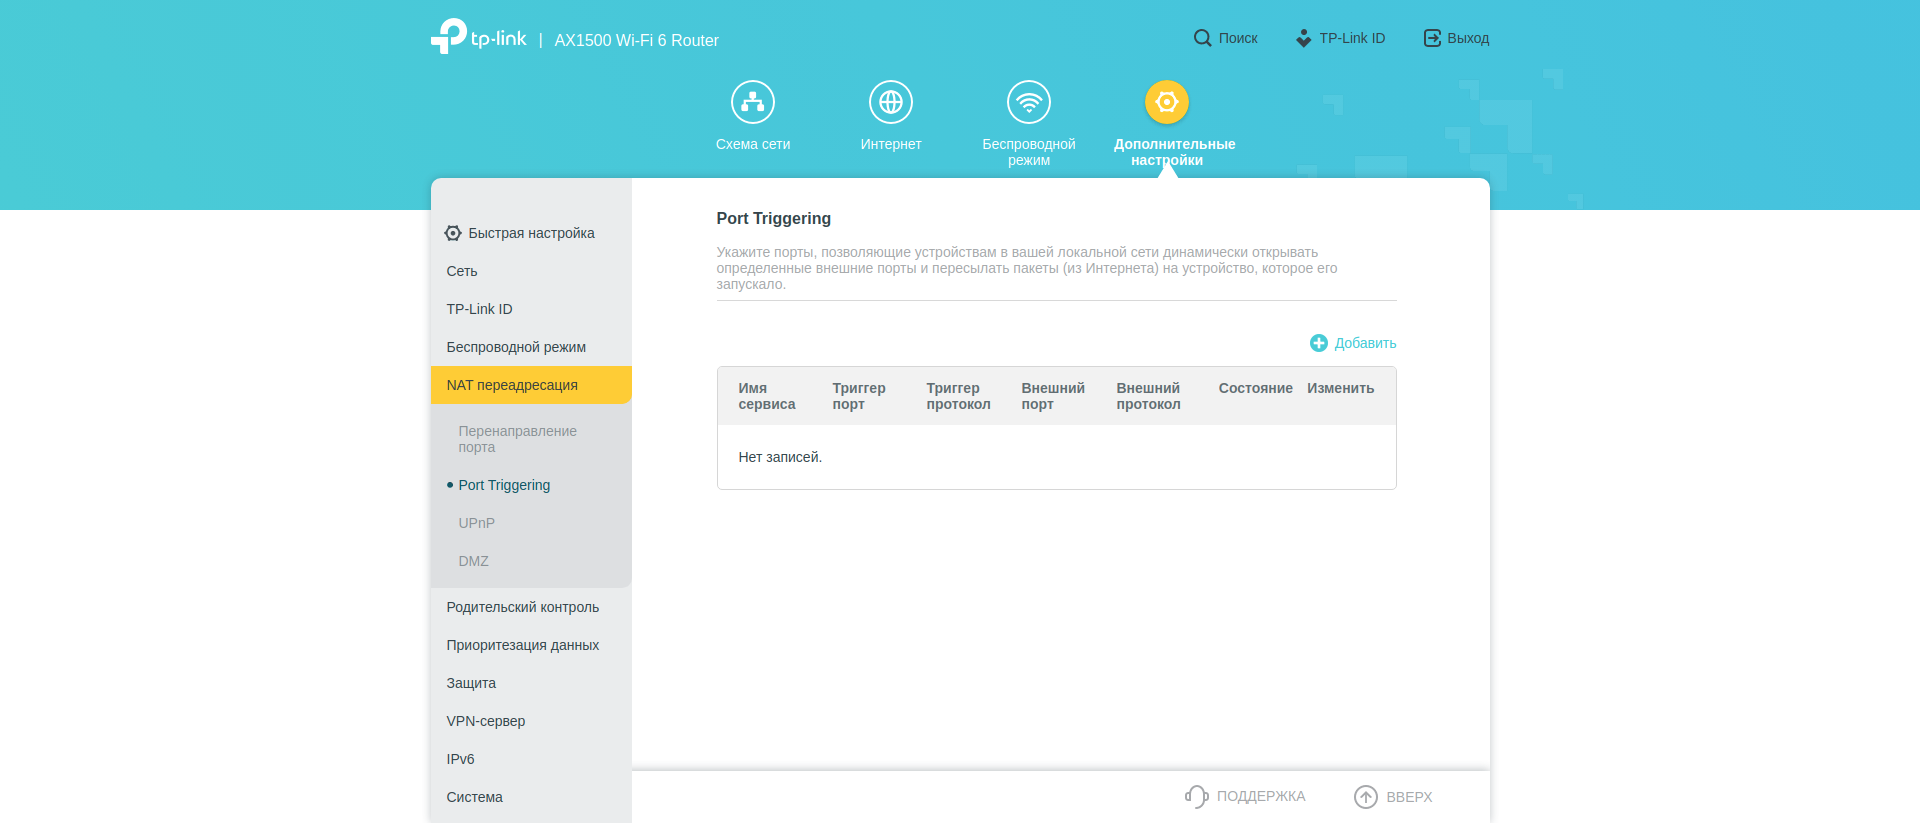The height and width of the screenshot is (823, 1920).
Task: Click the support headset icon
Action: point(1196,796)
